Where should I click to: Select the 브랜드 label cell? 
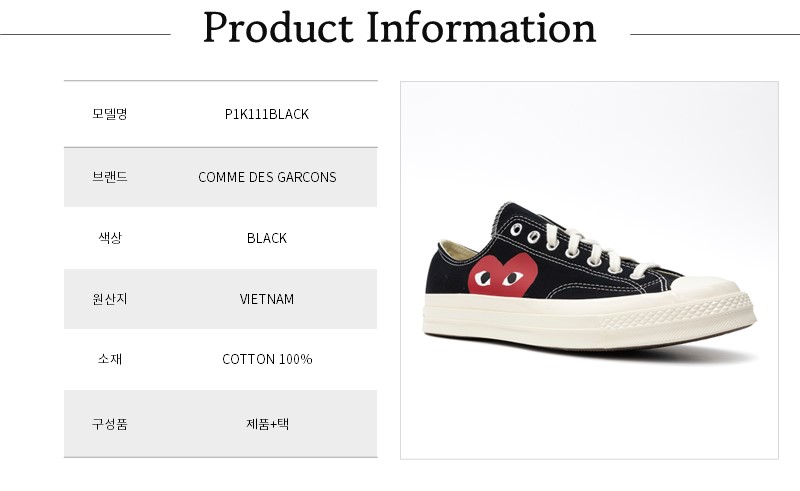(110, 177)
